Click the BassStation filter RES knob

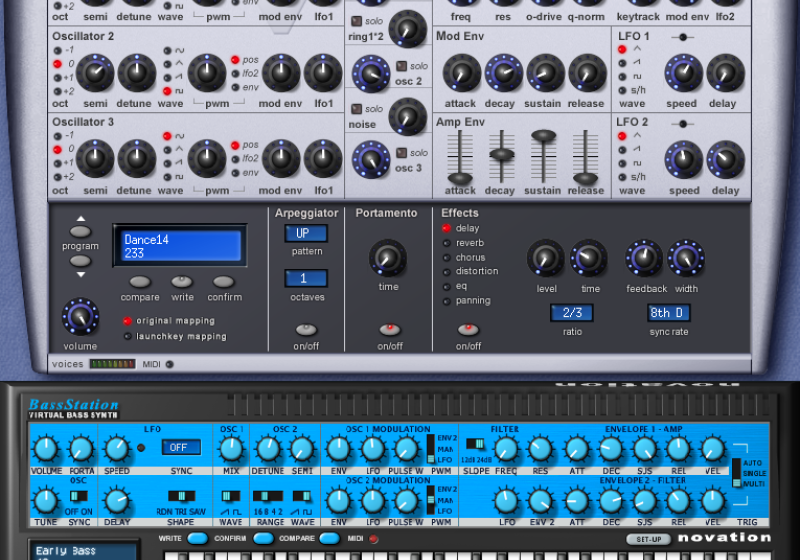click(x=540, y=449)
